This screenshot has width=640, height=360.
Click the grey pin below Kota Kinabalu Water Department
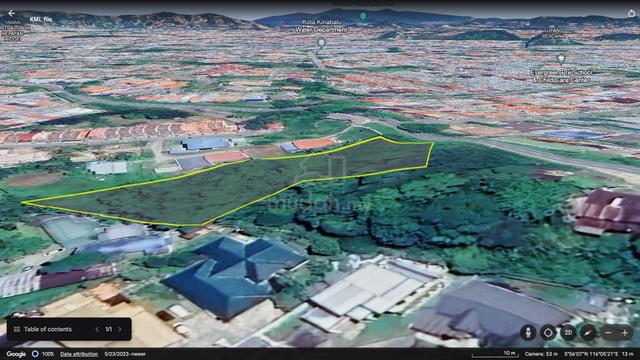coord(321,43)
